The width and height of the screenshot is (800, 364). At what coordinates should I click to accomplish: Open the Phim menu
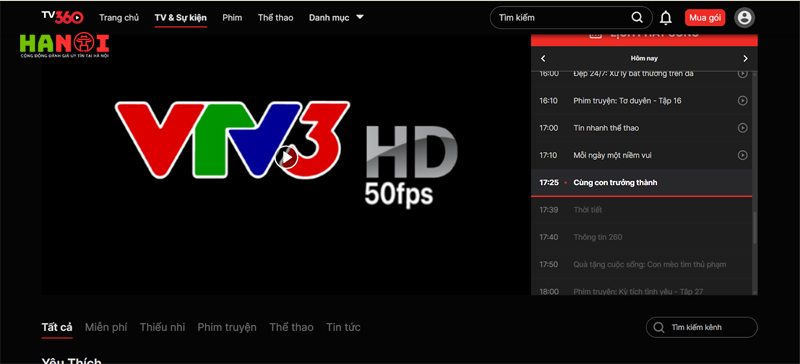pyautogui.click(x=232, y=18)
